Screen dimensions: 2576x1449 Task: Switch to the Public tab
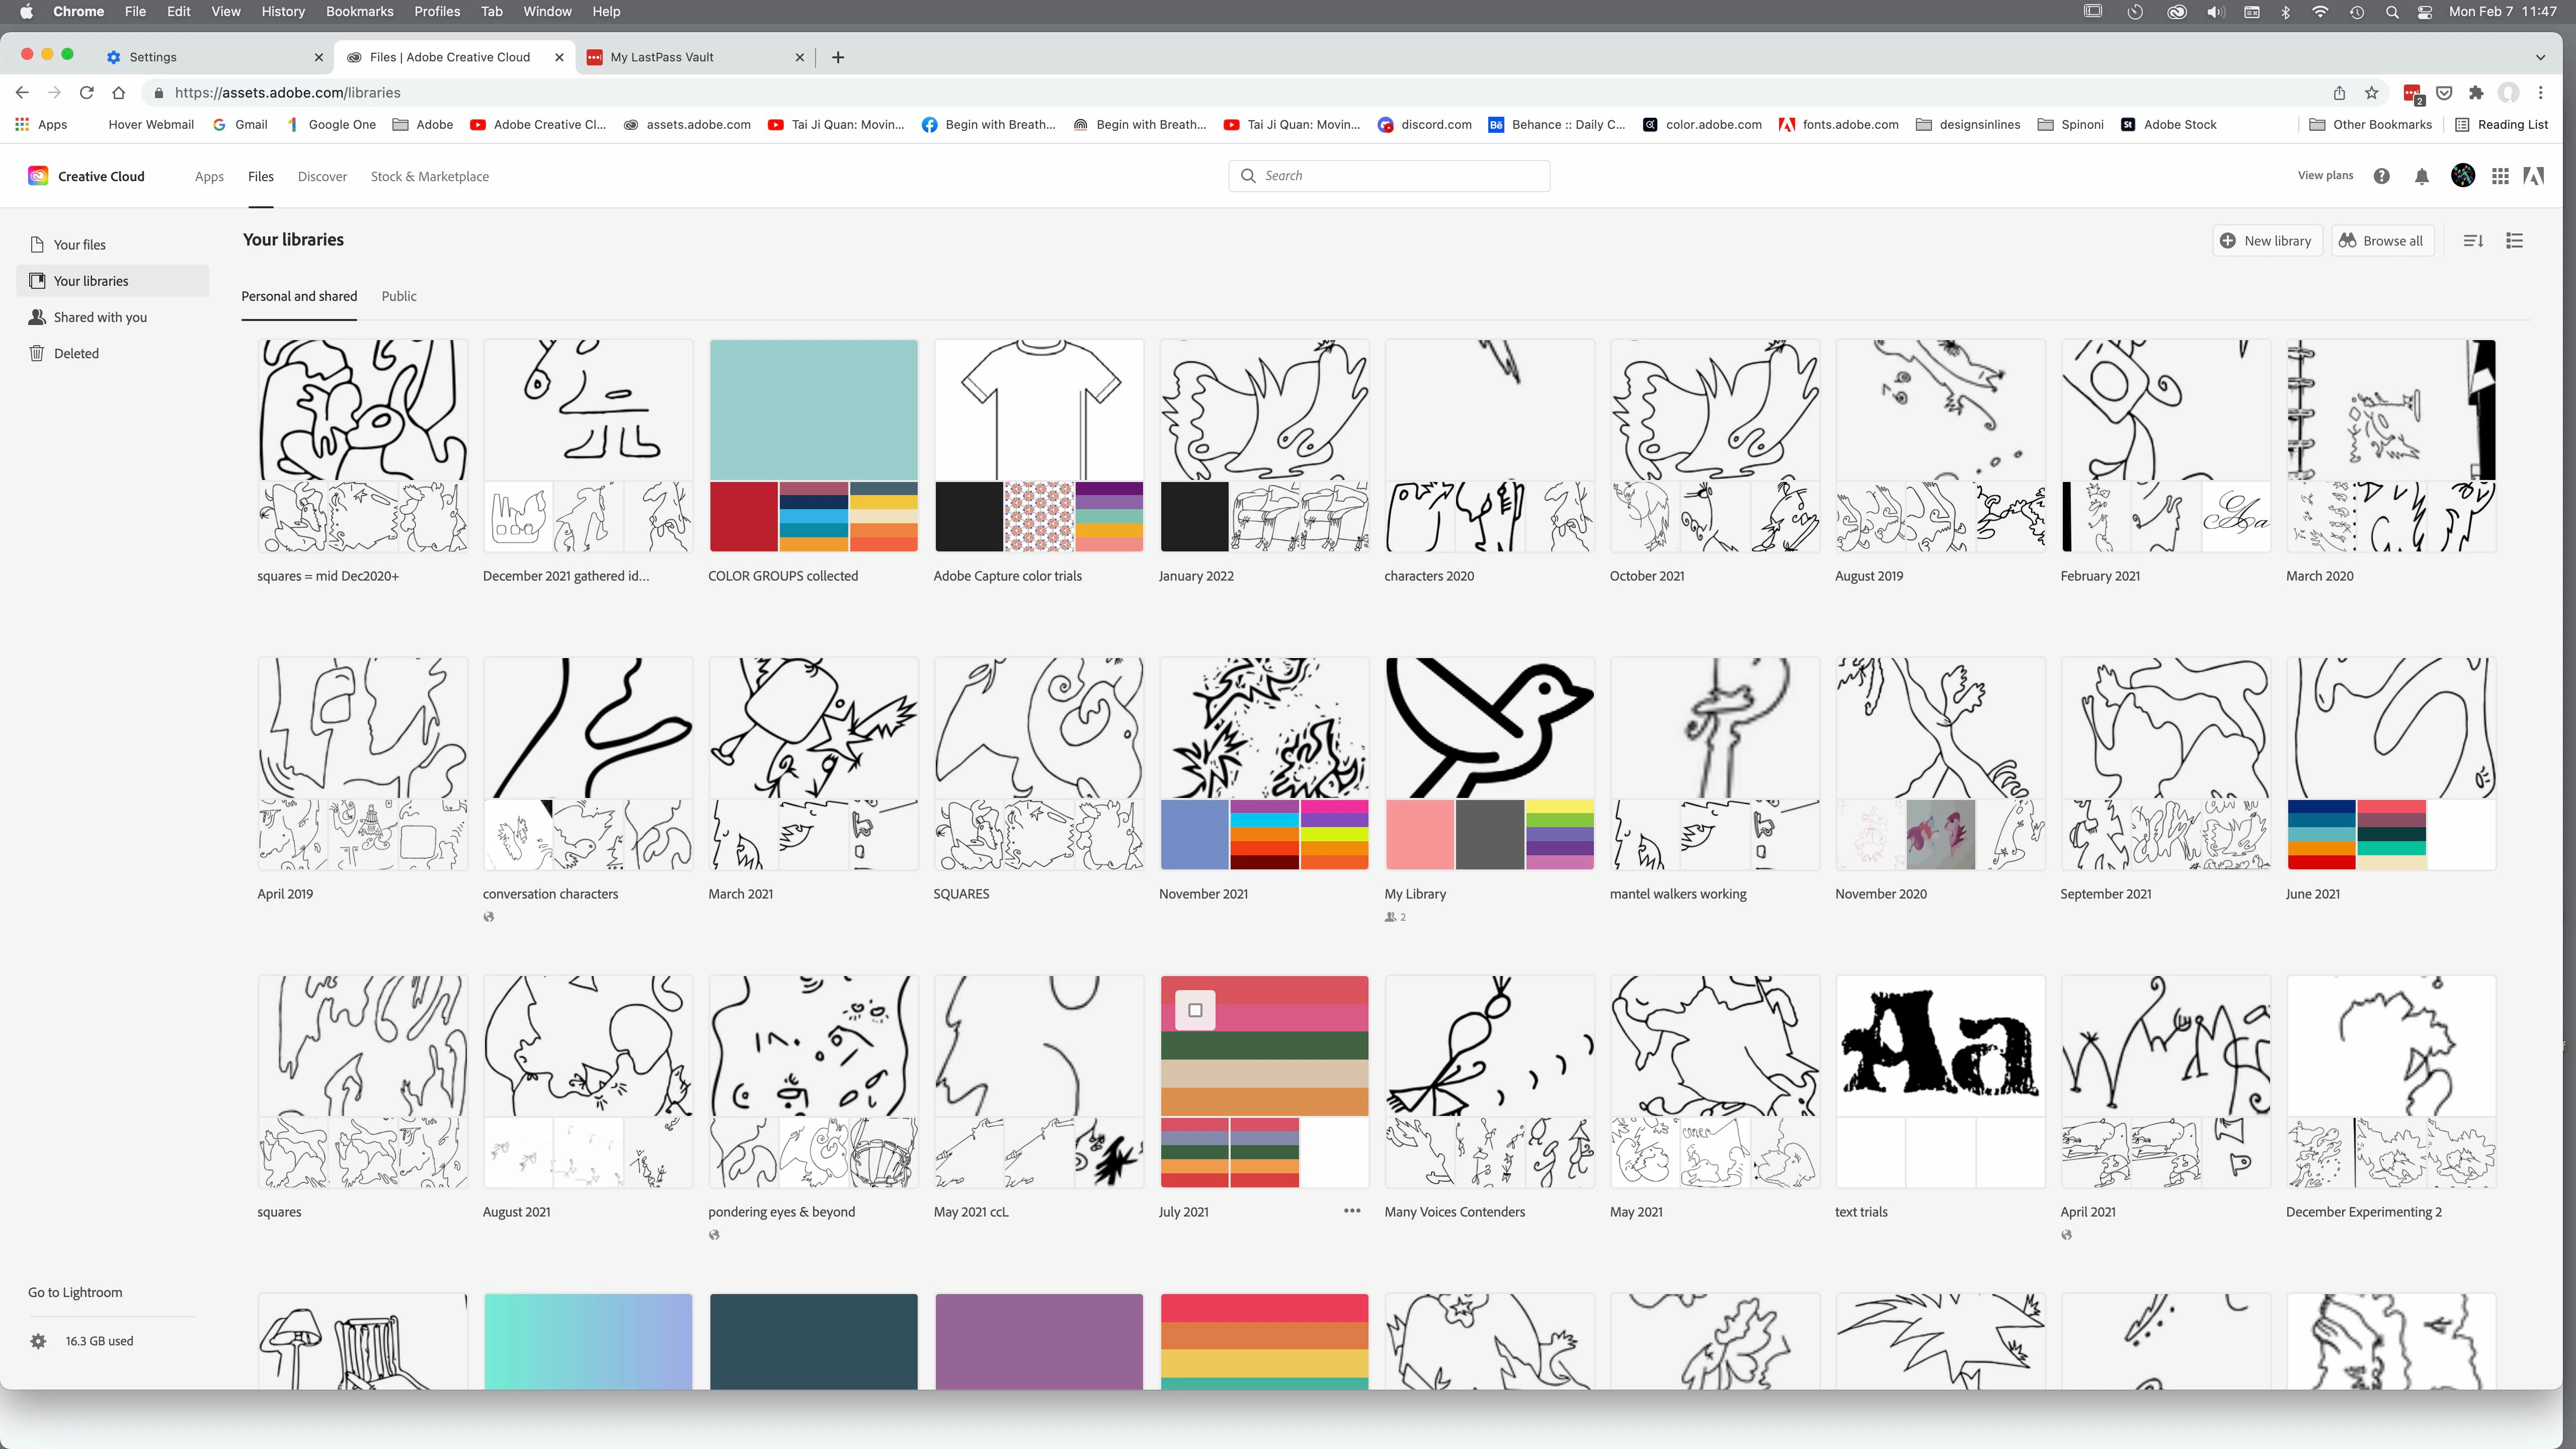[x=399, y=296]
